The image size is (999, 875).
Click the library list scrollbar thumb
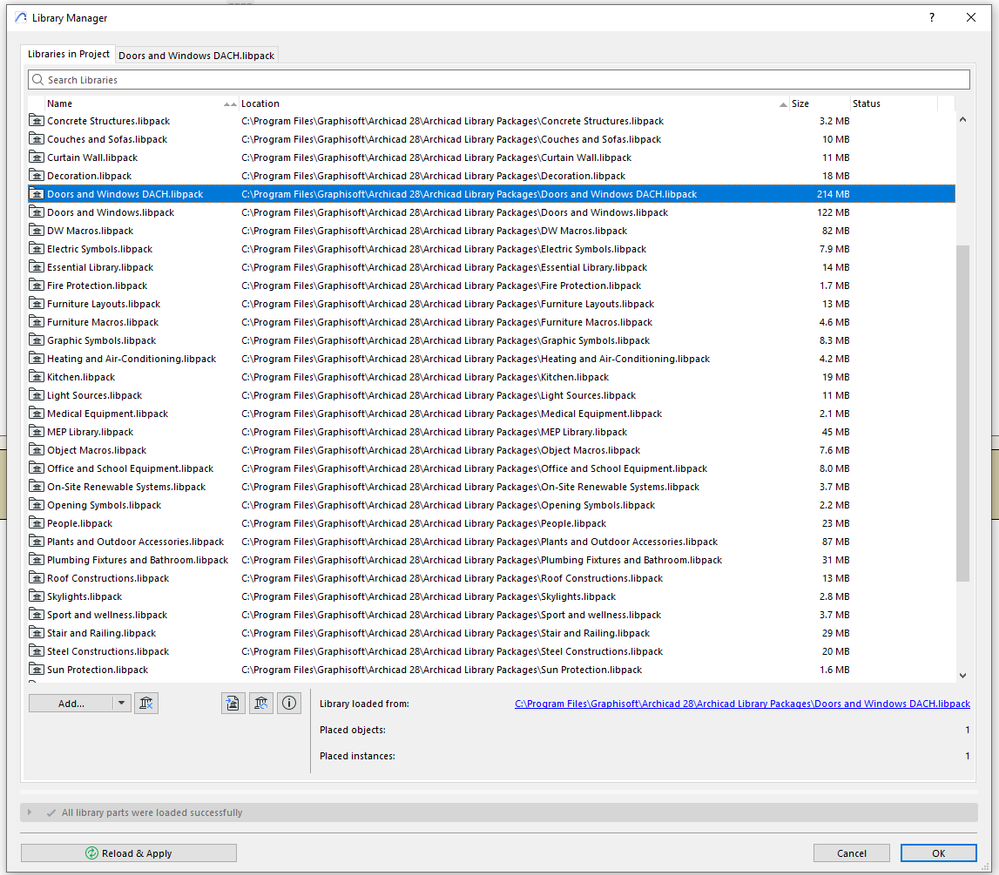pos(963,413)
